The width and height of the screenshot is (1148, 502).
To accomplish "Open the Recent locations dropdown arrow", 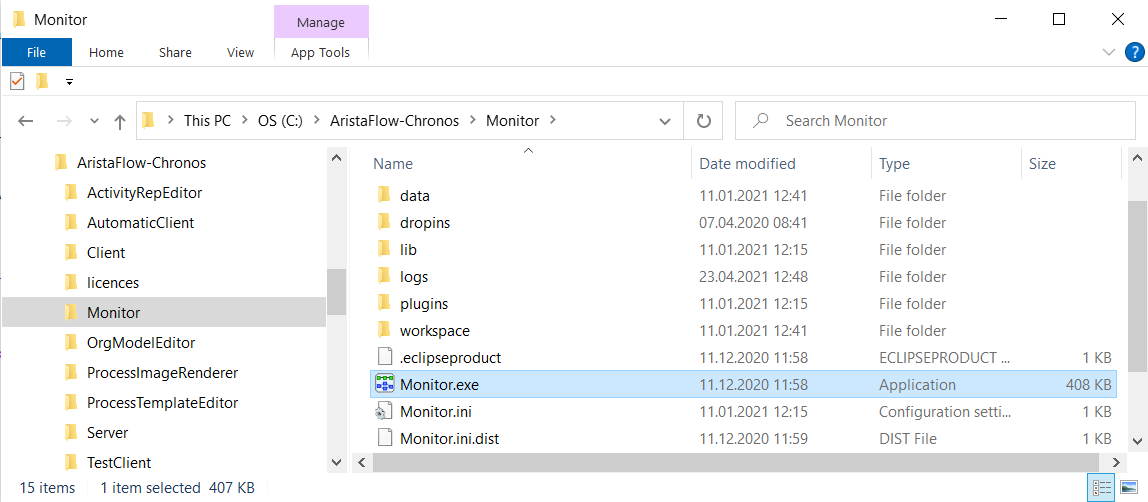I will point(94,121).
